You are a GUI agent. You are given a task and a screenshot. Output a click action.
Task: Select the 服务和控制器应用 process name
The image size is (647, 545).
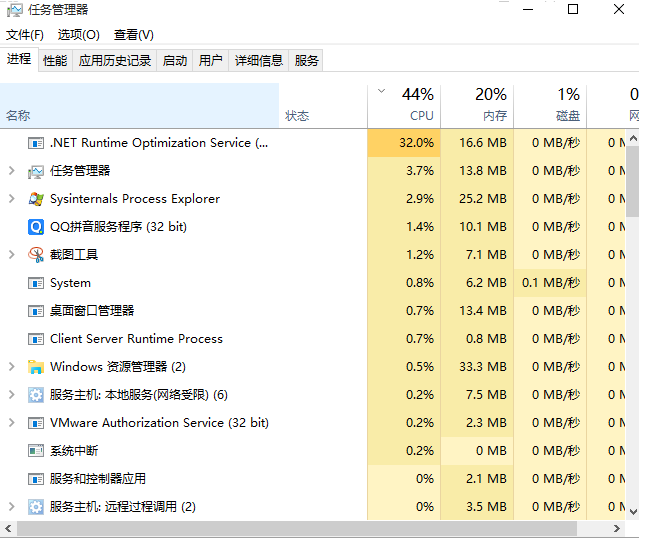[98, 479]
